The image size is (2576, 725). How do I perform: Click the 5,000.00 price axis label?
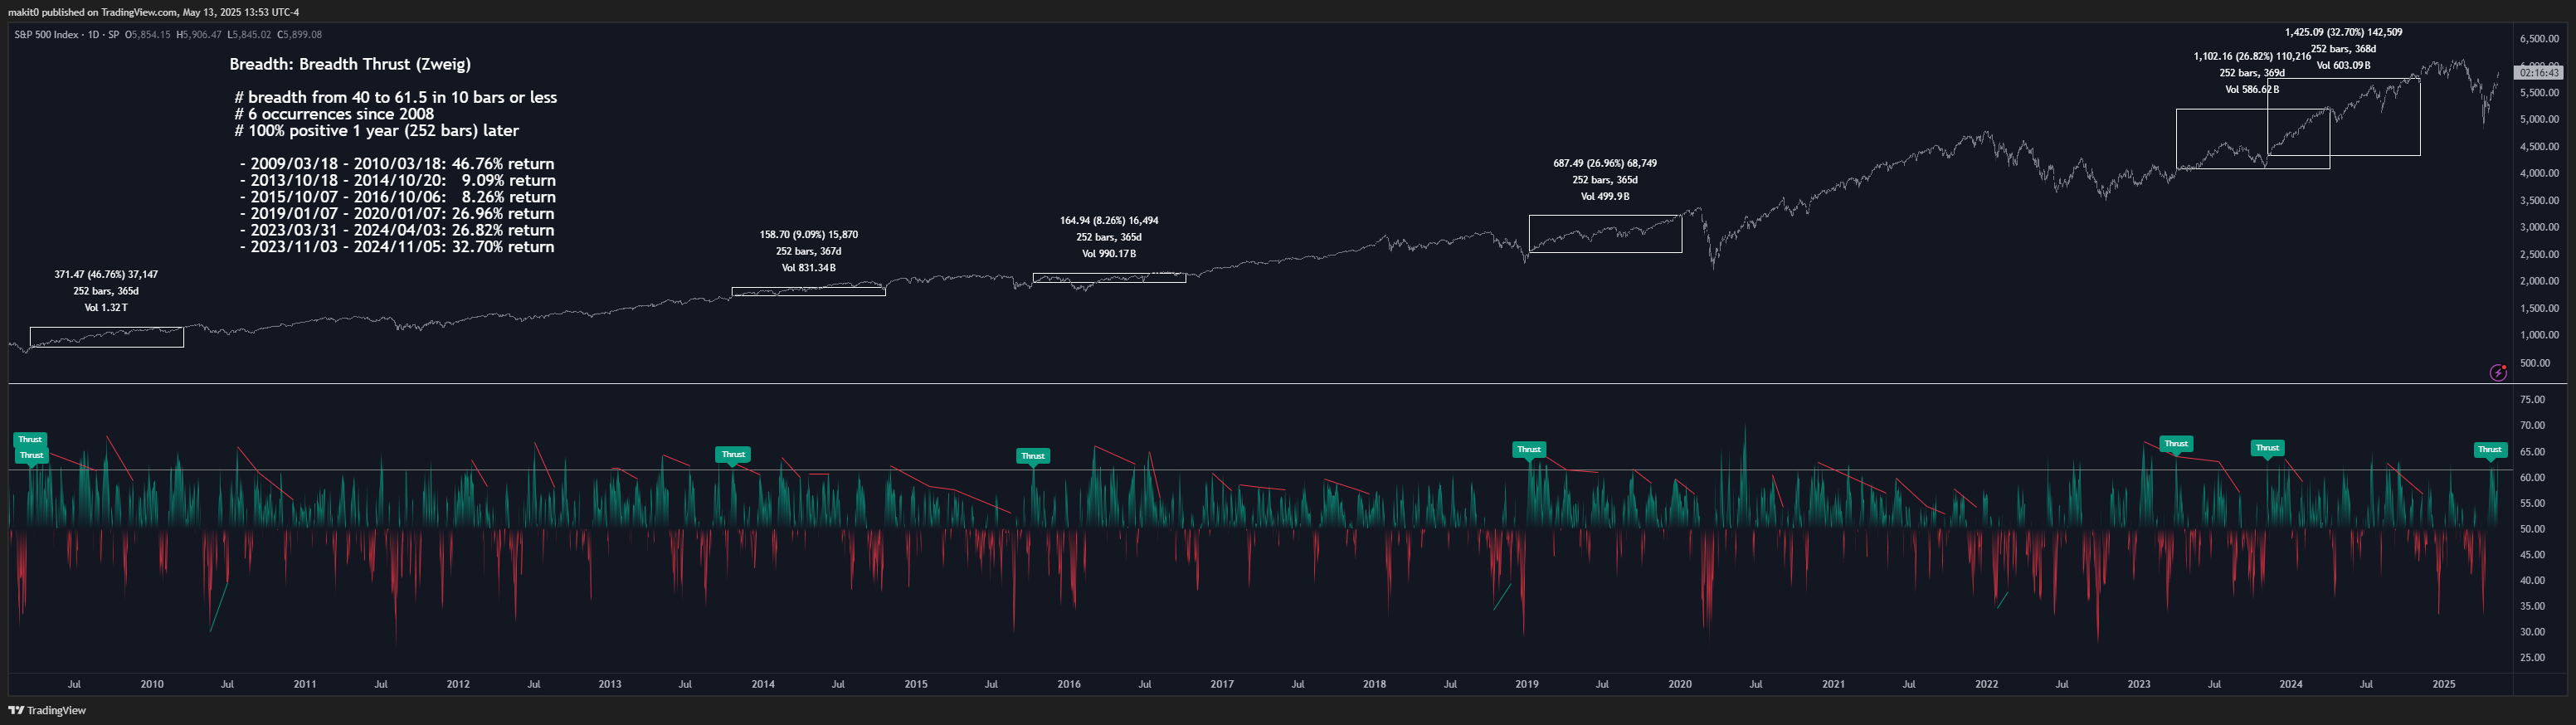pos(2539,120)
